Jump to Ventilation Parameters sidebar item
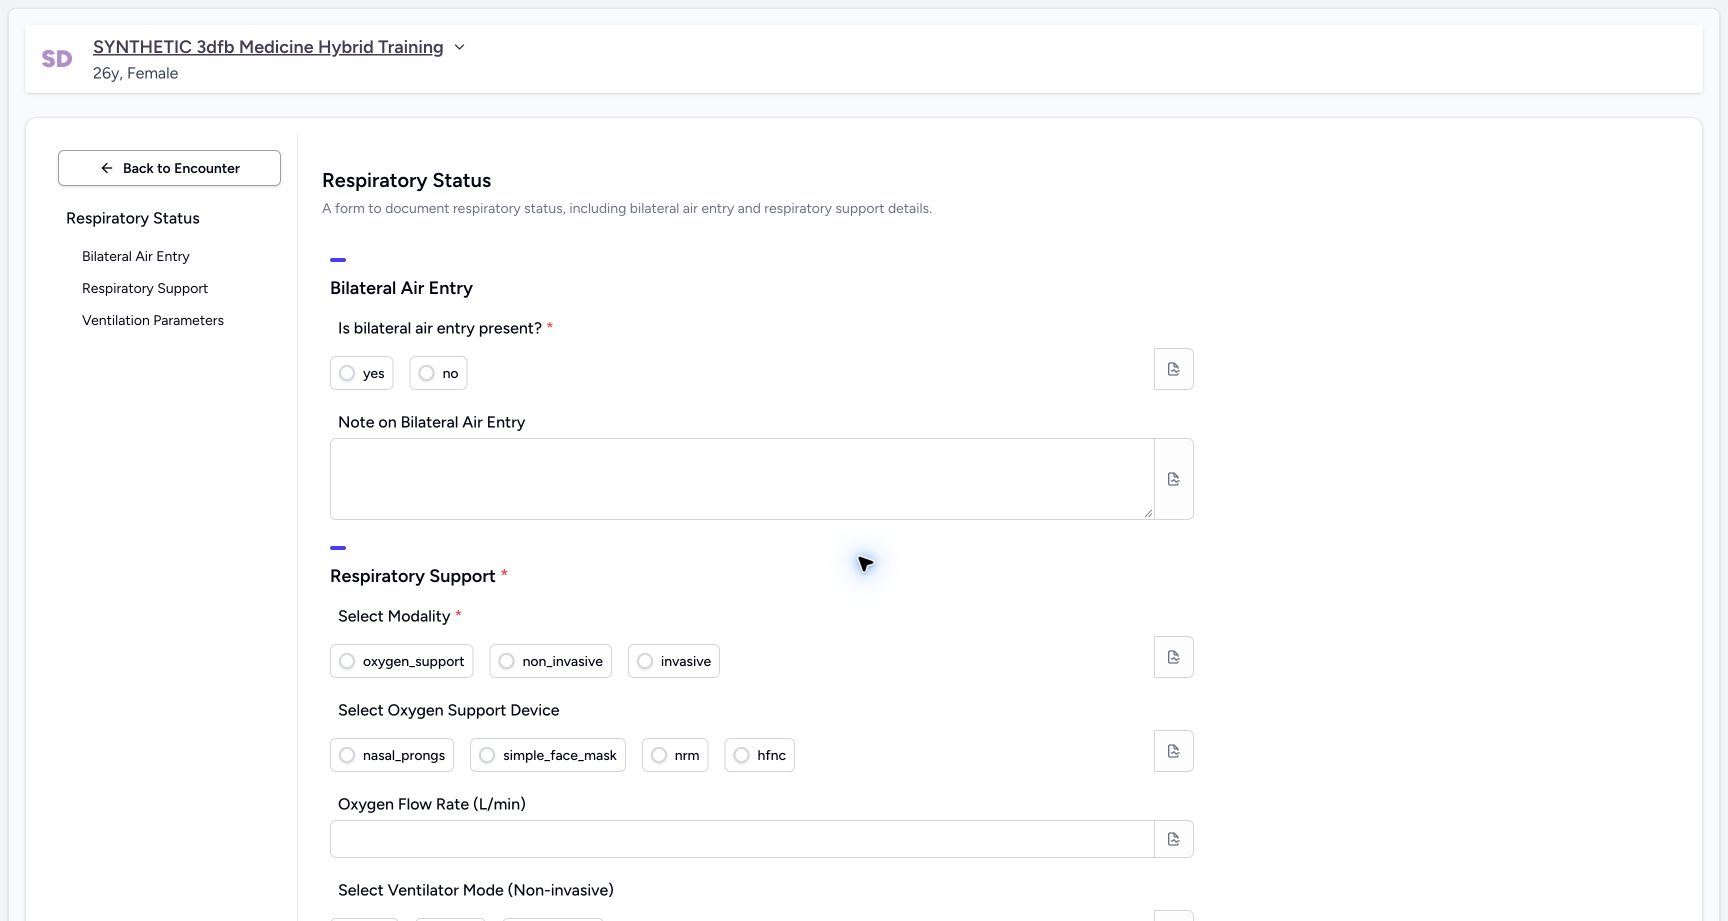 [153, 320]
